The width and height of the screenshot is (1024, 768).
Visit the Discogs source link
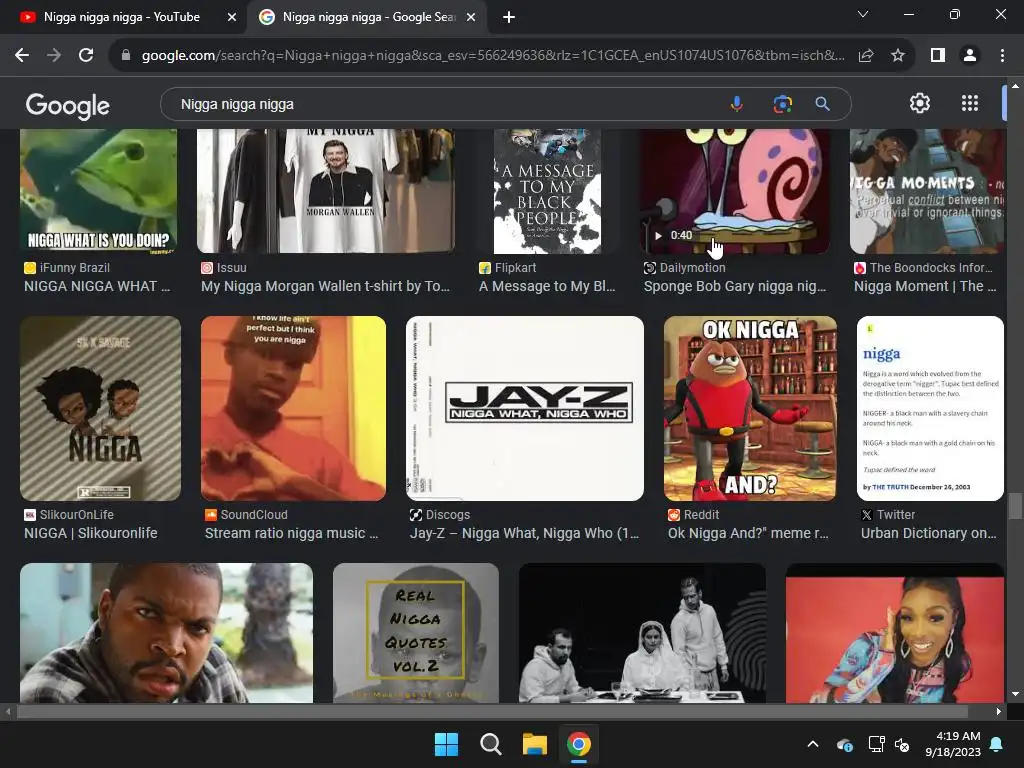pyautogui.click(x=440, y=515)
